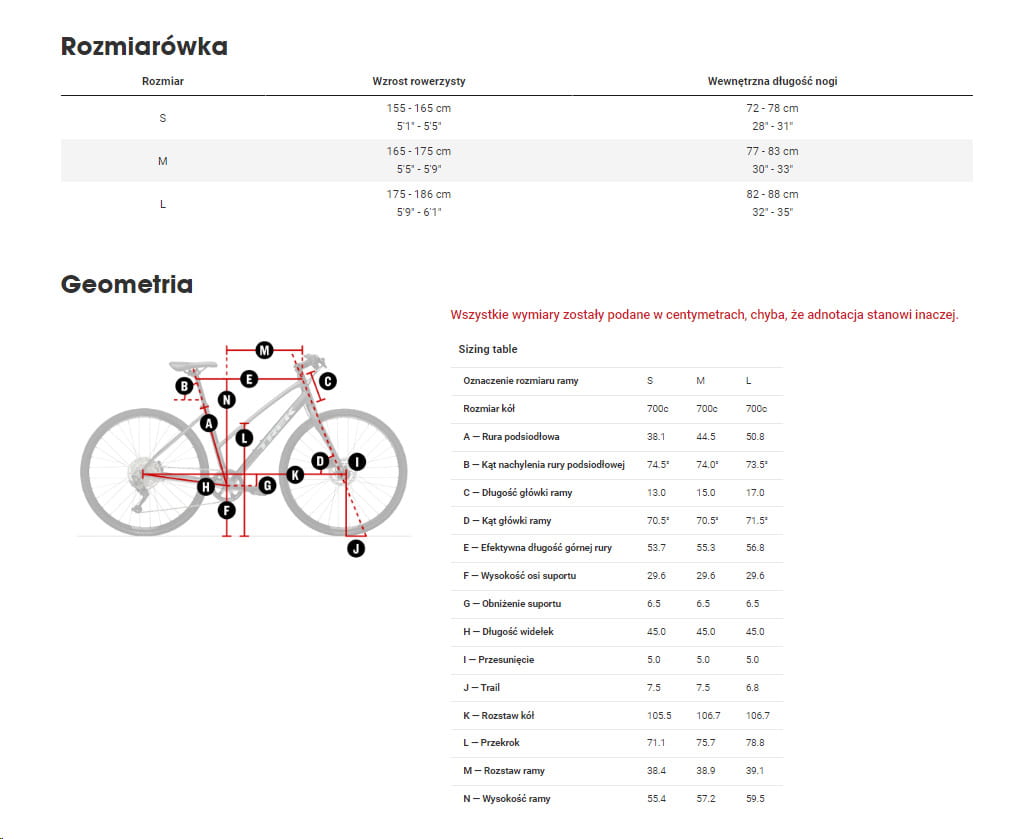Click the Wzrost rowerzysty column header
Screen dimensions: 1029x839
coord(419,81)
